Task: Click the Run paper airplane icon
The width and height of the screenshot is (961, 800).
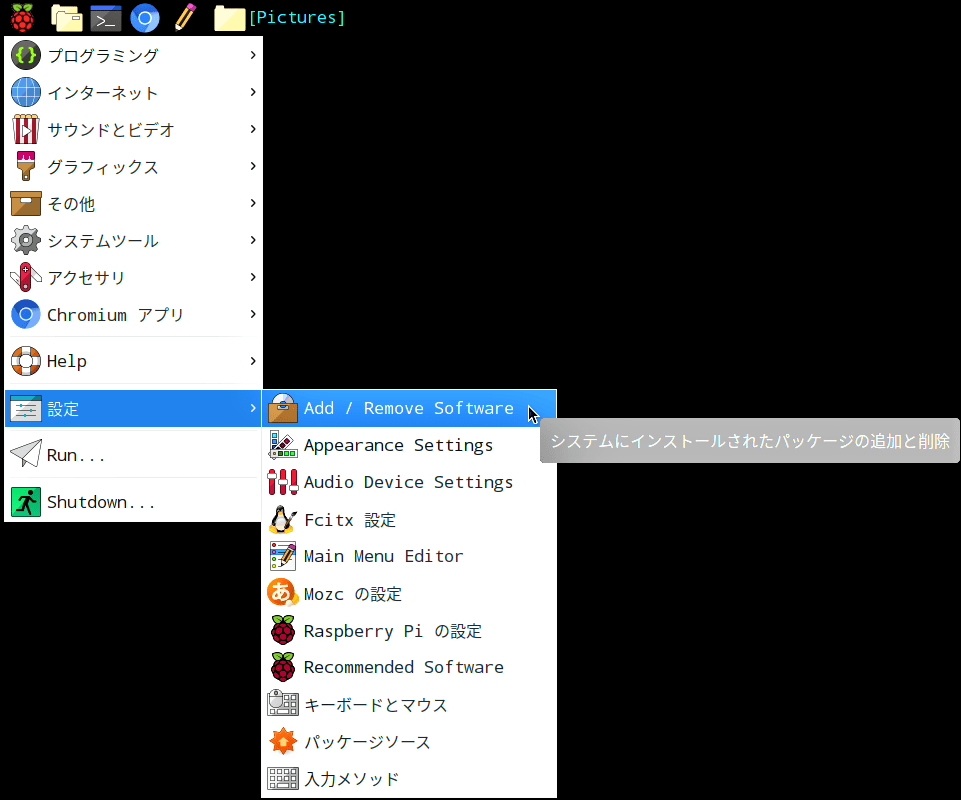Action: [26, 454]
